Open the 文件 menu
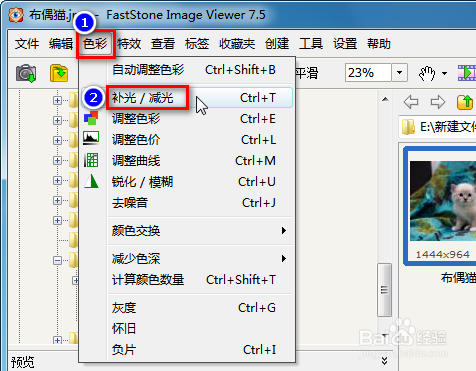The height and width of the screenshot is (371, 476). click(x=27, y=44)
